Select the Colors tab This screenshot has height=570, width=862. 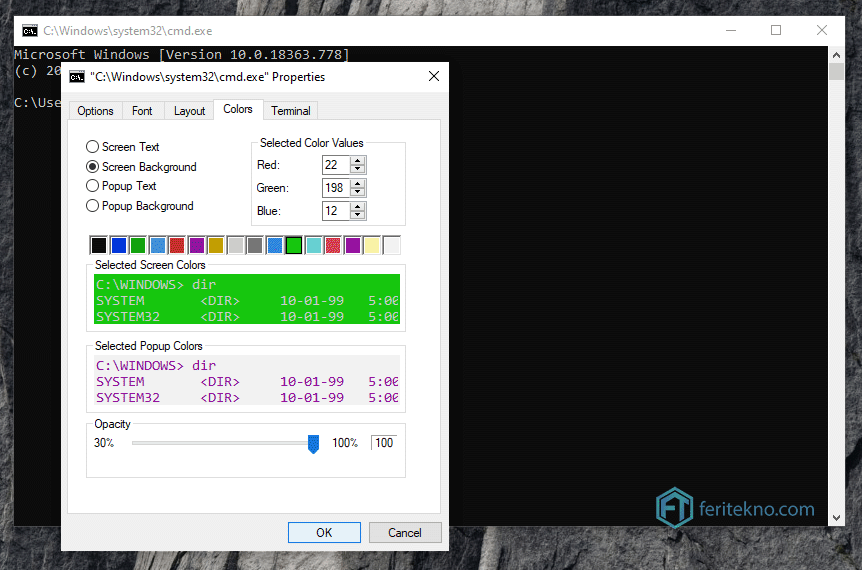tap(238, 109)
